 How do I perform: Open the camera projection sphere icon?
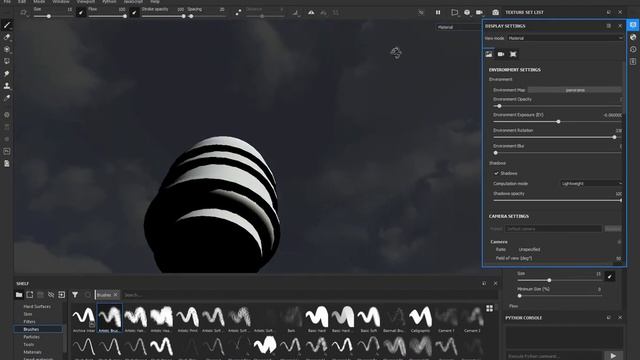(x=467, y=13)
